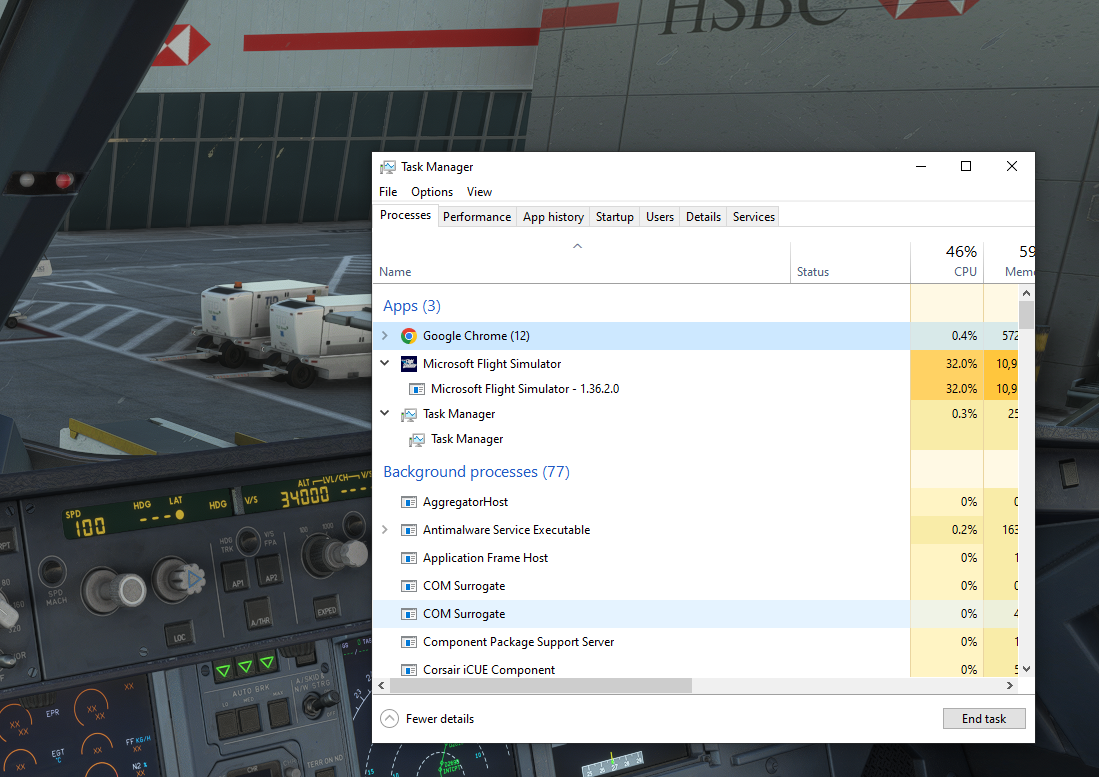Collapse the Microsoft Flight Simulator group
Screen dimensions: 1099x777
coord(384,363)
